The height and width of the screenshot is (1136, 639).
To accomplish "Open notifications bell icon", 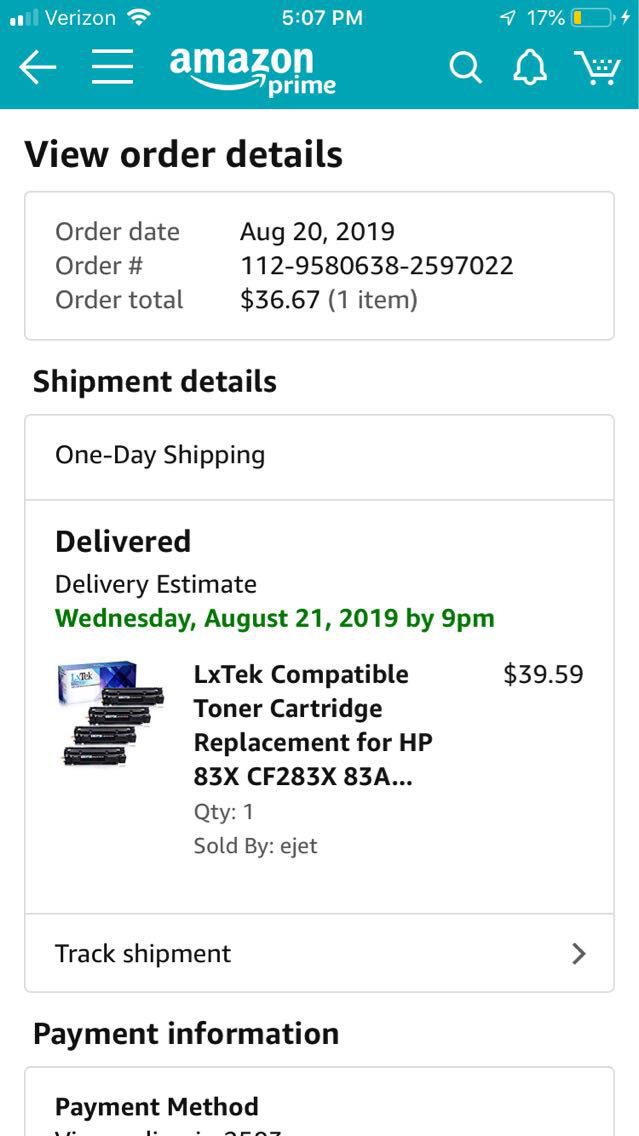I will (530, 68).
